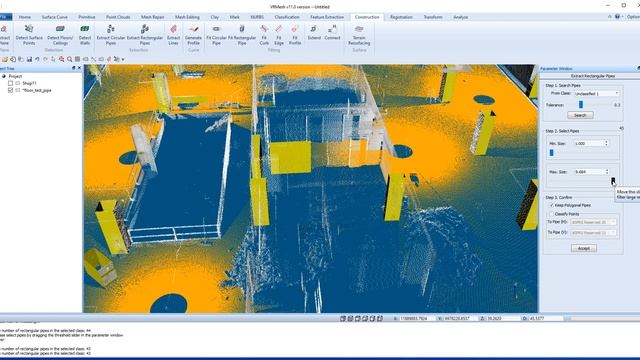Click the open folder quick-toolbar icon
The height and width of the screenshot is (360, 640).
(5, 59)
